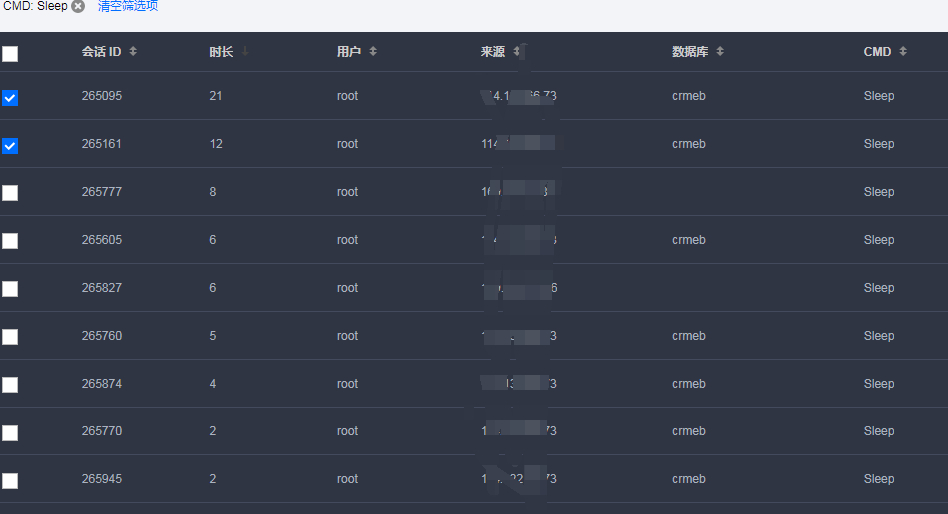948x514 pixels.
Task: Select session ID 265770 cell
Action: [x=102, y=431]
